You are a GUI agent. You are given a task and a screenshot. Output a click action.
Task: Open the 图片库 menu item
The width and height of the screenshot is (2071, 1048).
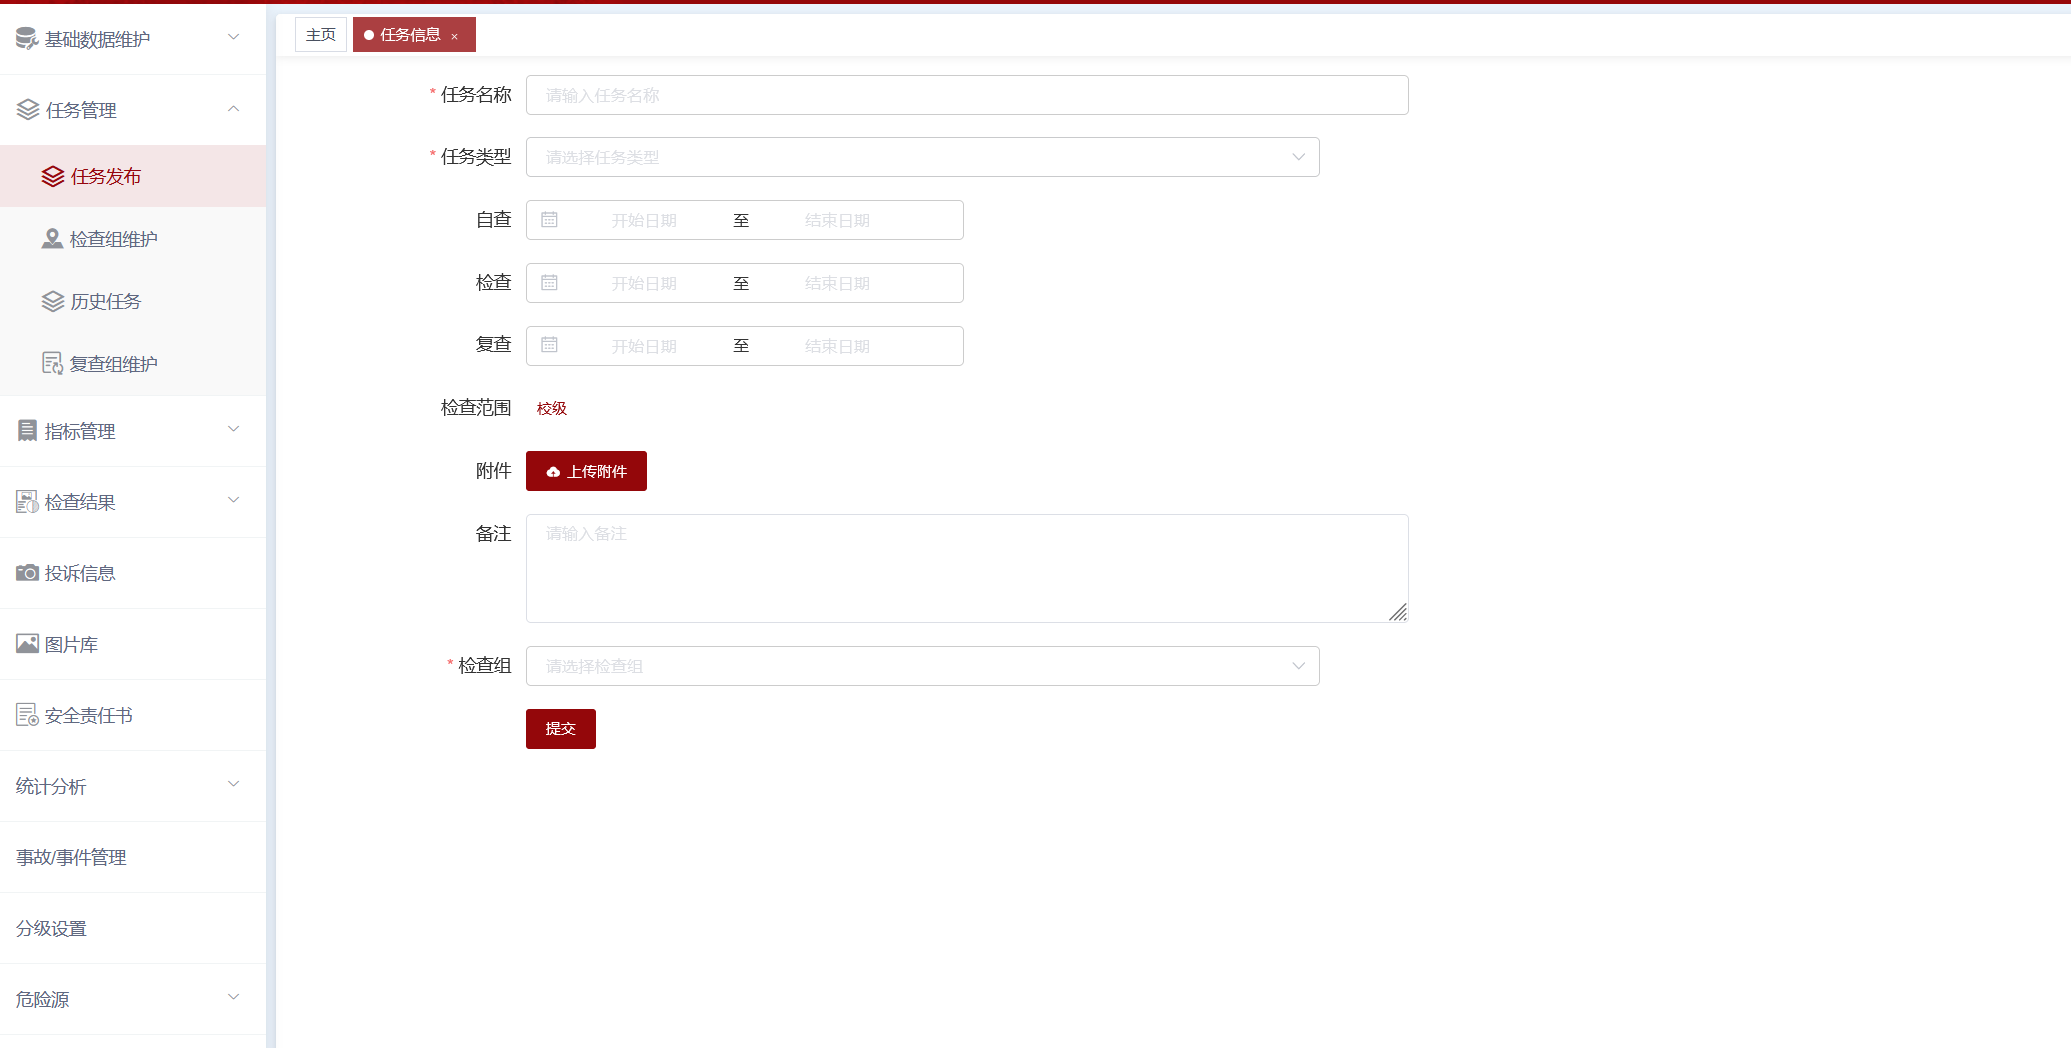tap(133, 644)
